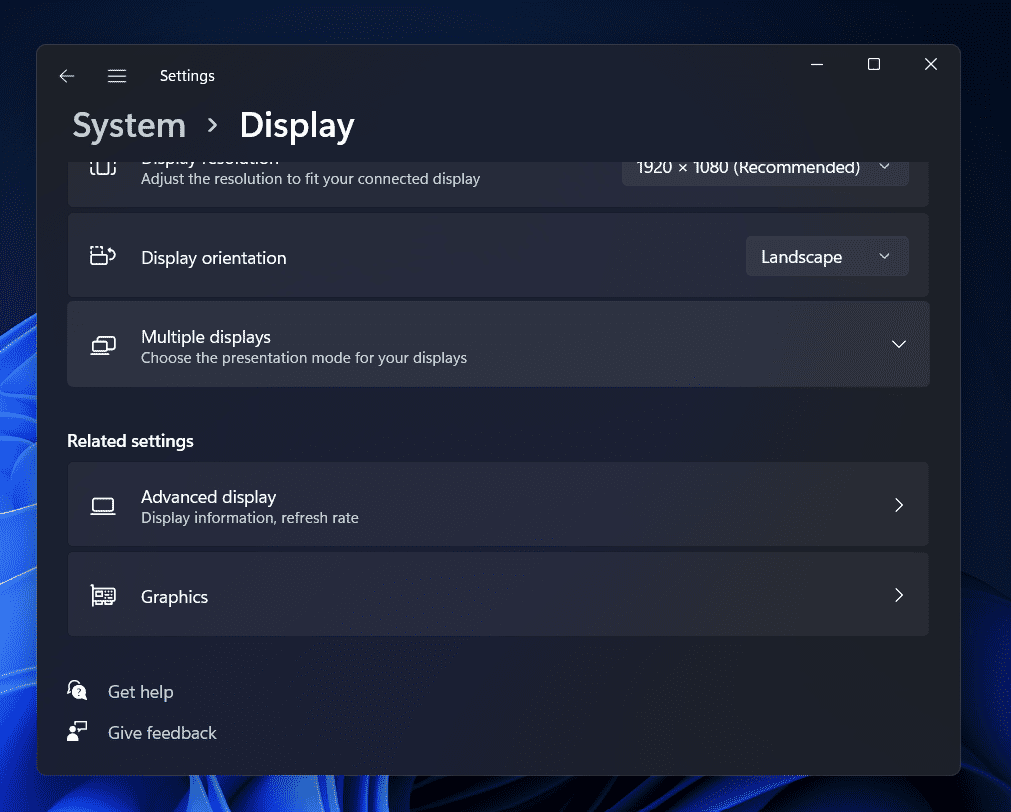Open the hamburger navigation menu

click(117, 76)
